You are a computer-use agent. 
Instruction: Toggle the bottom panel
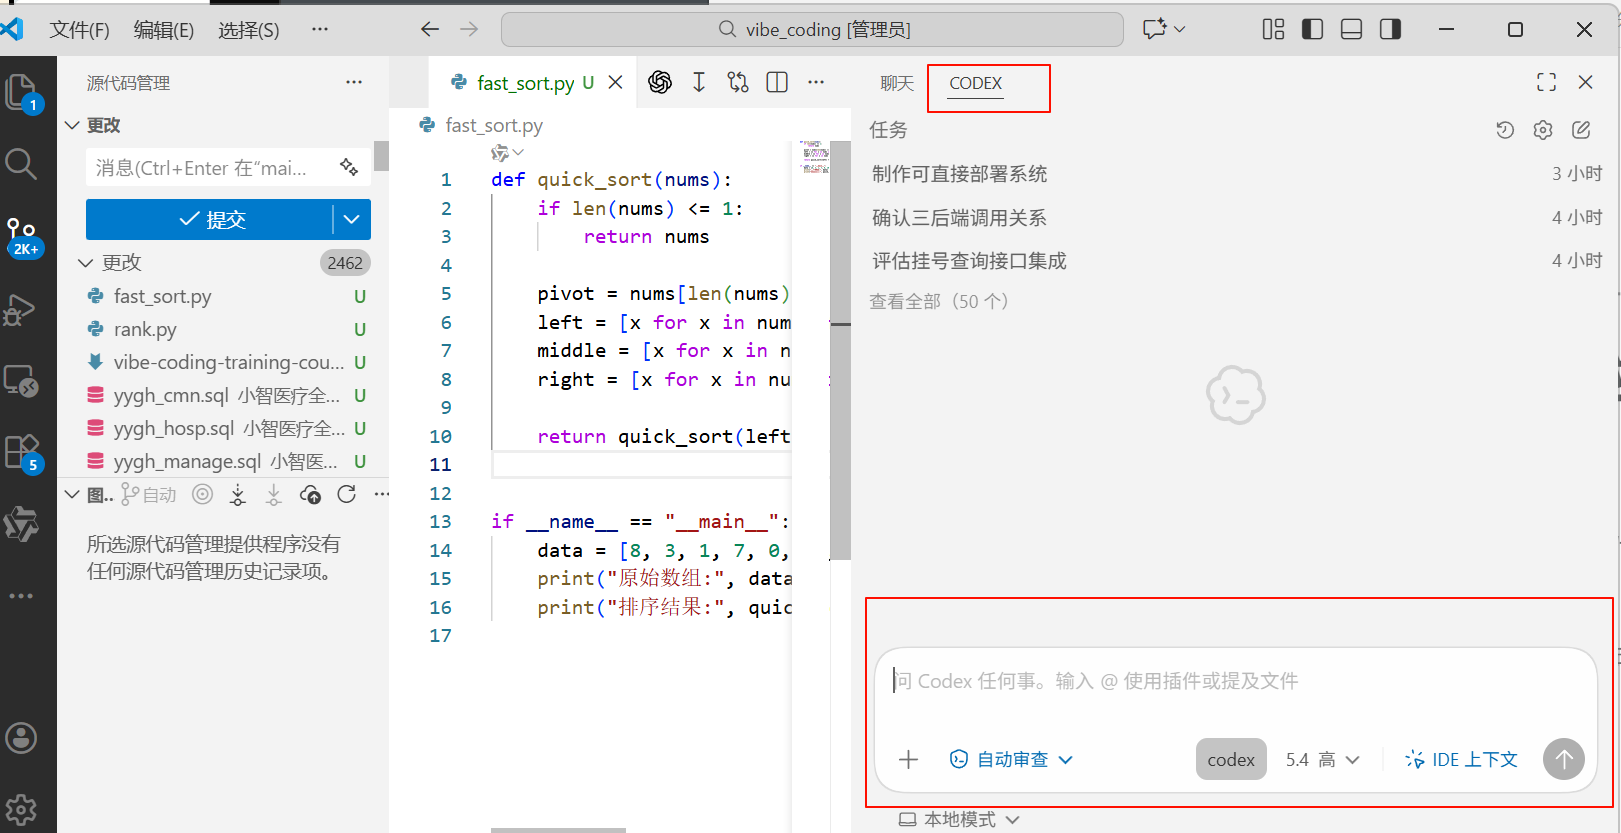[1352, 29]
